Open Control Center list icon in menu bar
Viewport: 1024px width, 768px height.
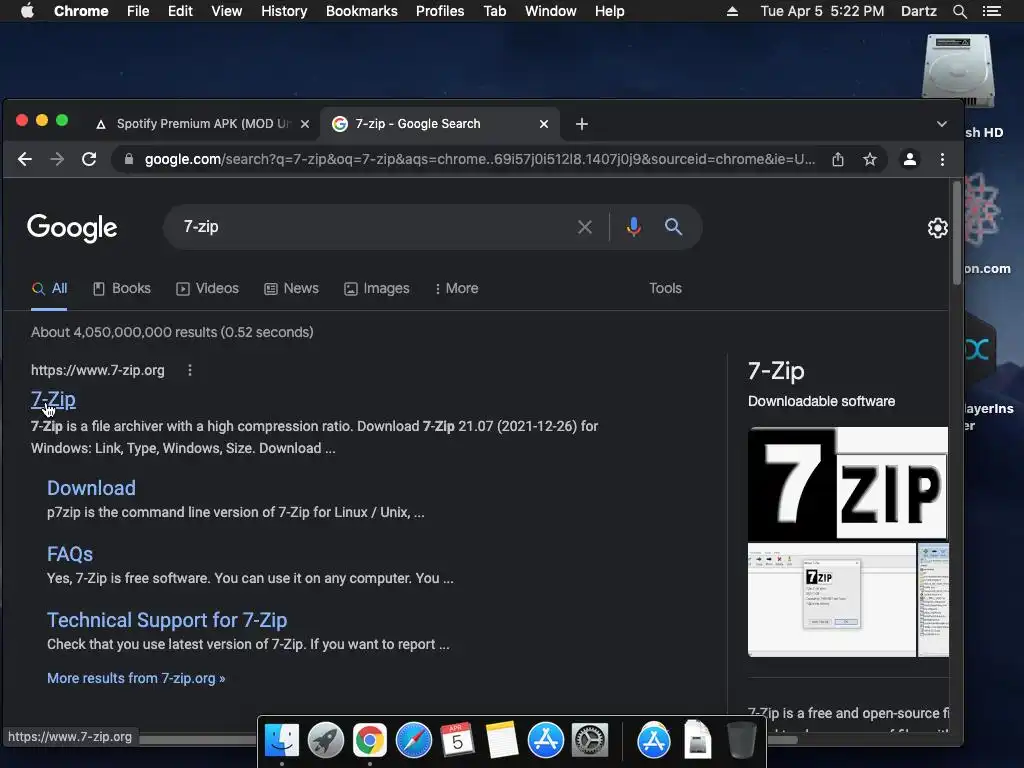click(991, 11)
